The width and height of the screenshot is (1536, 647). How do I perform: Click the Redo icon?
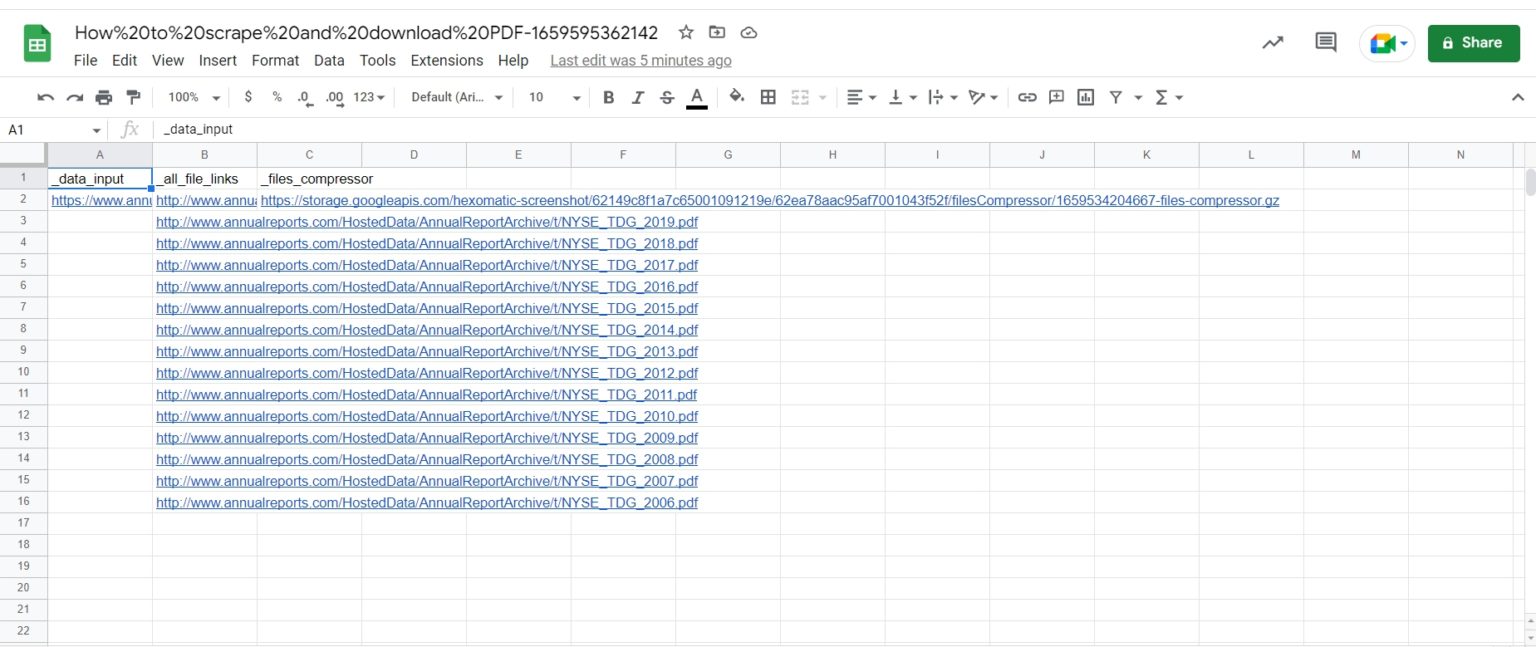tap(74, 97)
